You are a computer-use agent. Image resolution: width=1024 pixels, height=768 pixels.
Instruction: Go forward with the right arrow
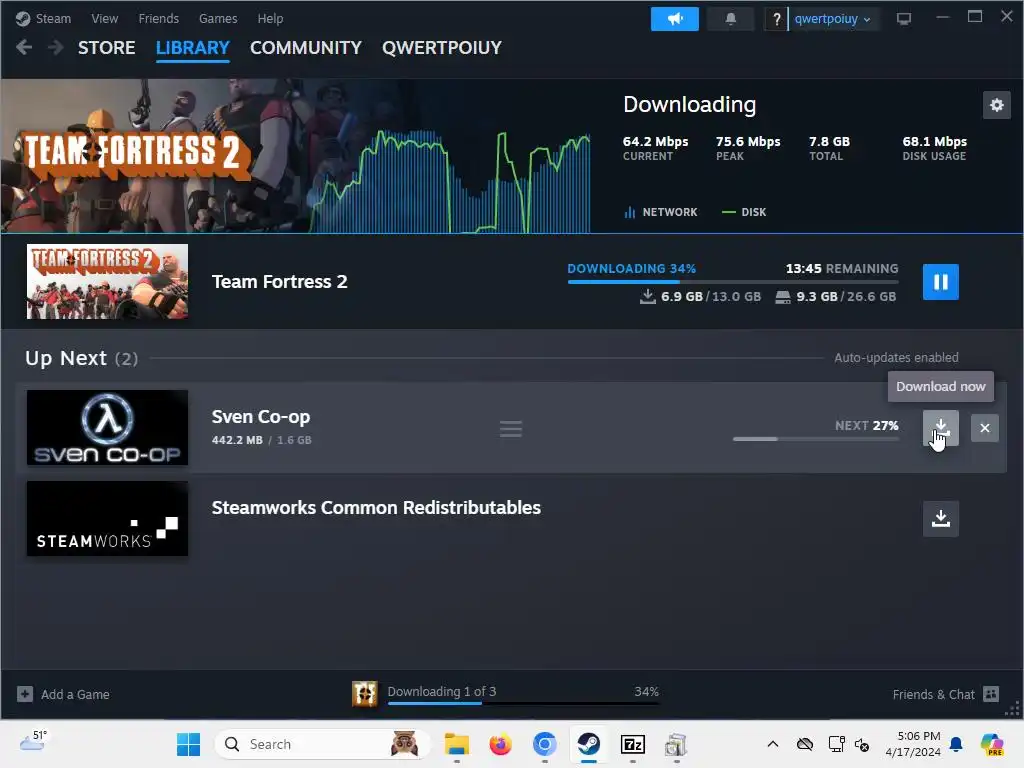tap(56, 48)
